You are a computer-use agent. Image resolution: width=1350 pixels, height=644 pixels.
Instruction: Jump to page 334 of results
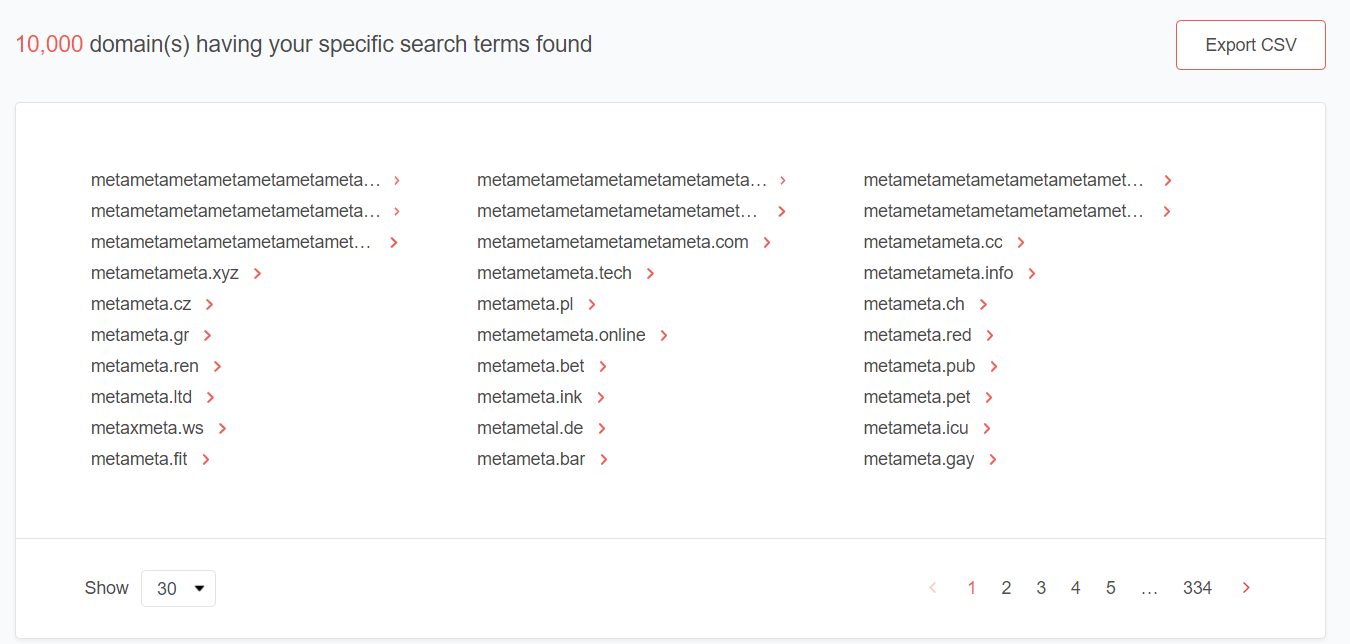[1197, 588]
